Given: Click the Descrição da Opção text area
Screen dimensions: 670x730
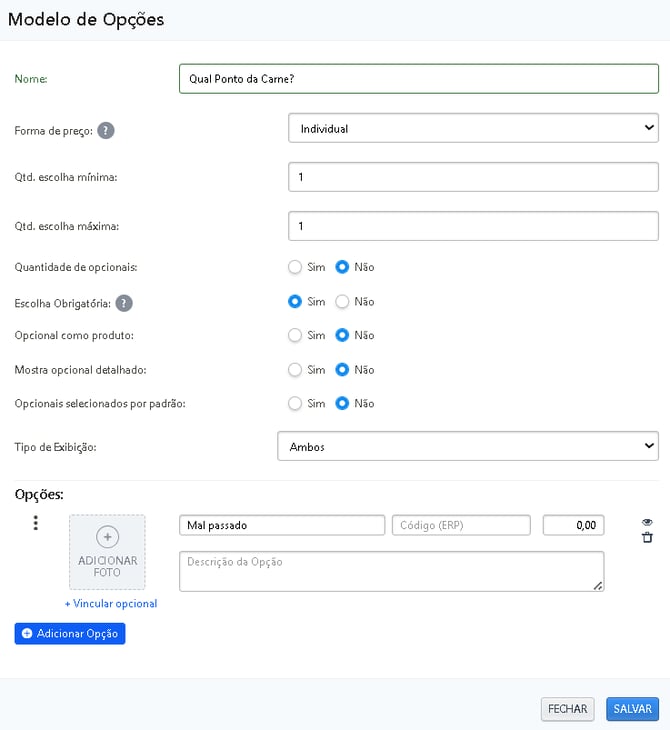Looking at the screenshot, I should point(391,571).
